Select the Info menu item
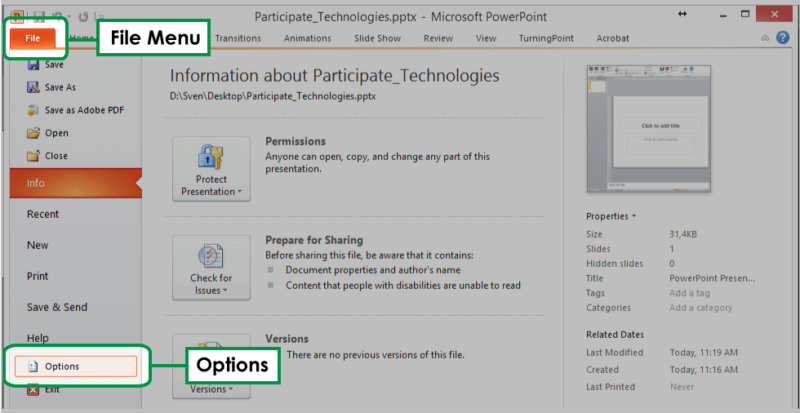The width and height of the screenshot is (800, 413). (x=76, y=183)
